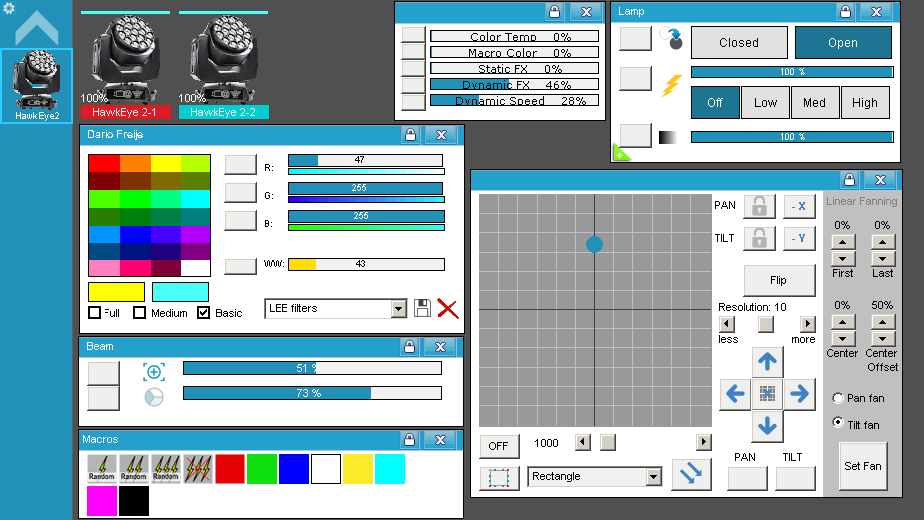Viewport: 924px width, 520px height.
Task: Enable the Full palette checkbox
Action: point(94,312)
